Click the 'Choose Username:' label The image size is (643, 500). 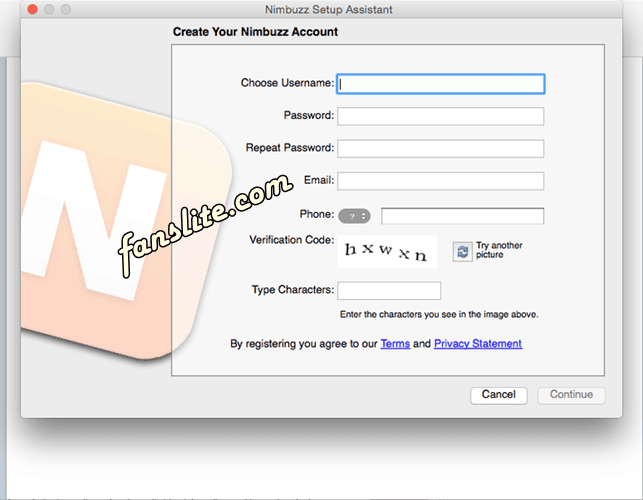(x=287, y=83)
